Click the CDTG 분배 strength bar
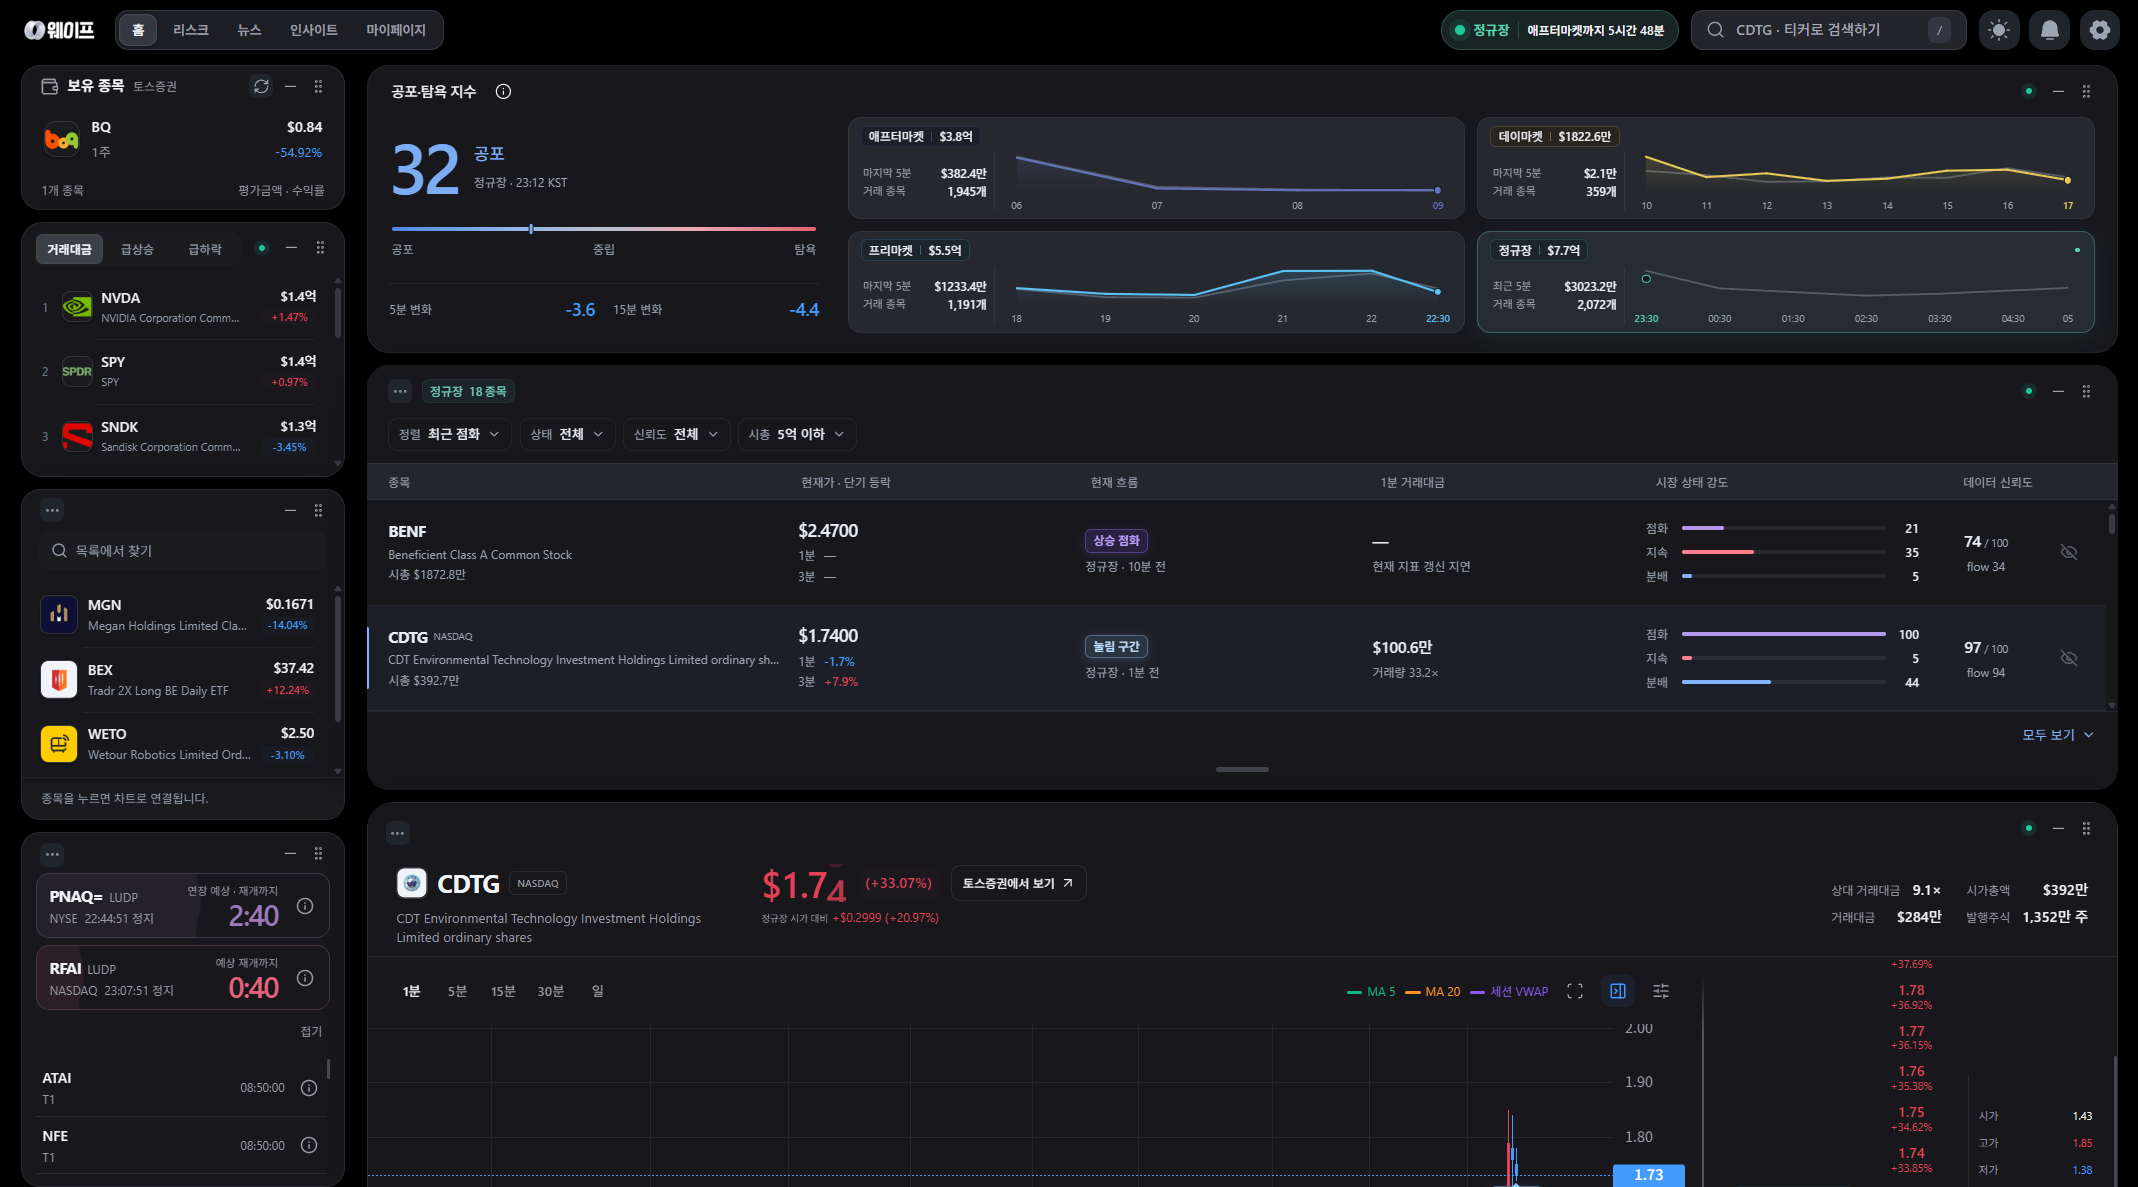 (1783, 682)
